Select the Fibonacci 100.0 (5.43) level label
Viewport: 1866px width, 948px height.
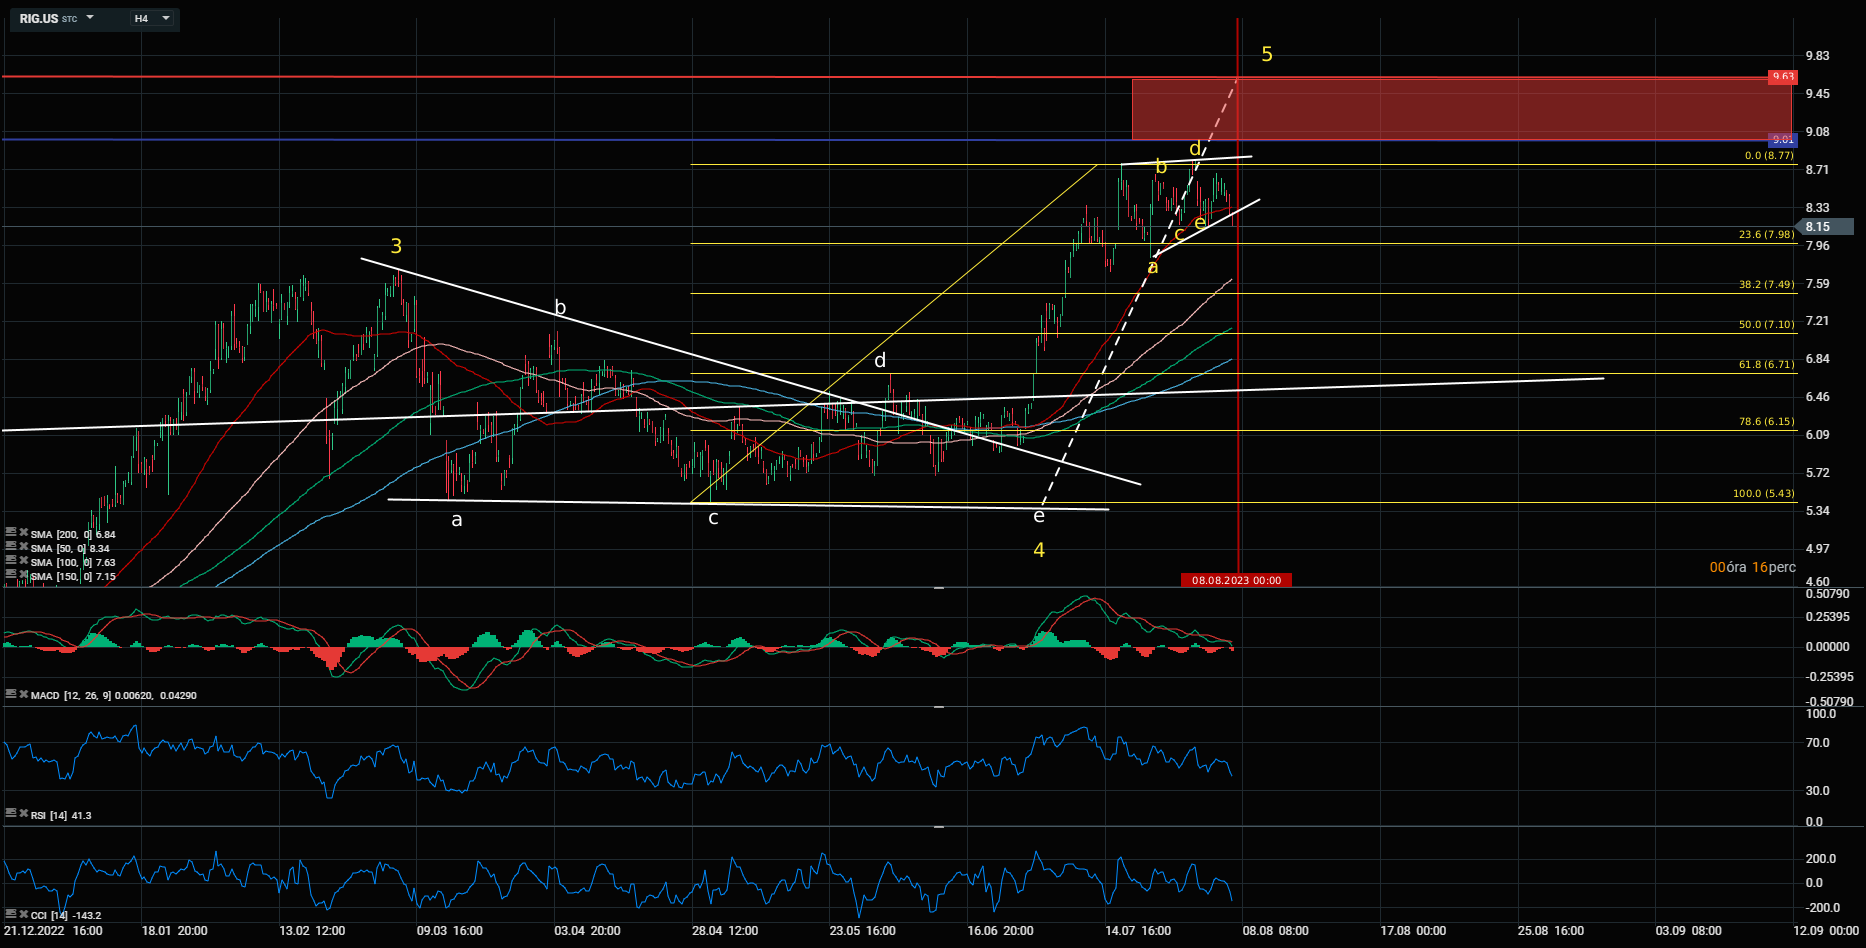coord(1763,494)
